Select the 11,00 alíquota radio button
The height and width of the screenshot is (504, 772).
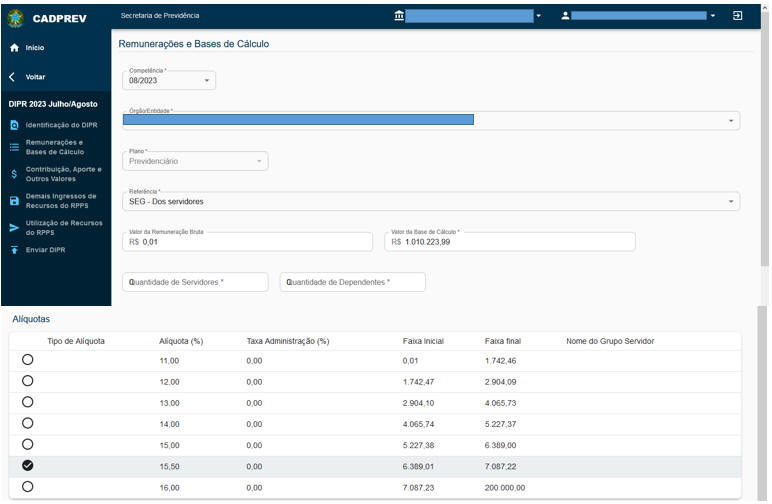[x=27, y=360]
